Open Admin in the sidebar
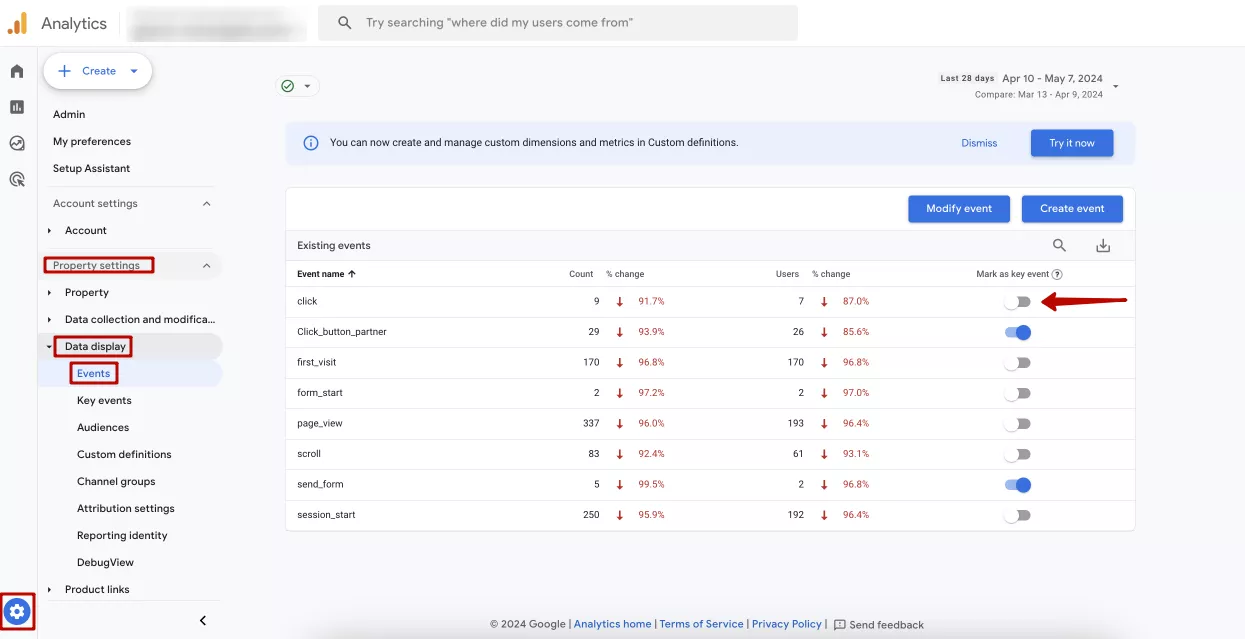The width and height of the screenshot is (1245, 639). tap(69, 115)
